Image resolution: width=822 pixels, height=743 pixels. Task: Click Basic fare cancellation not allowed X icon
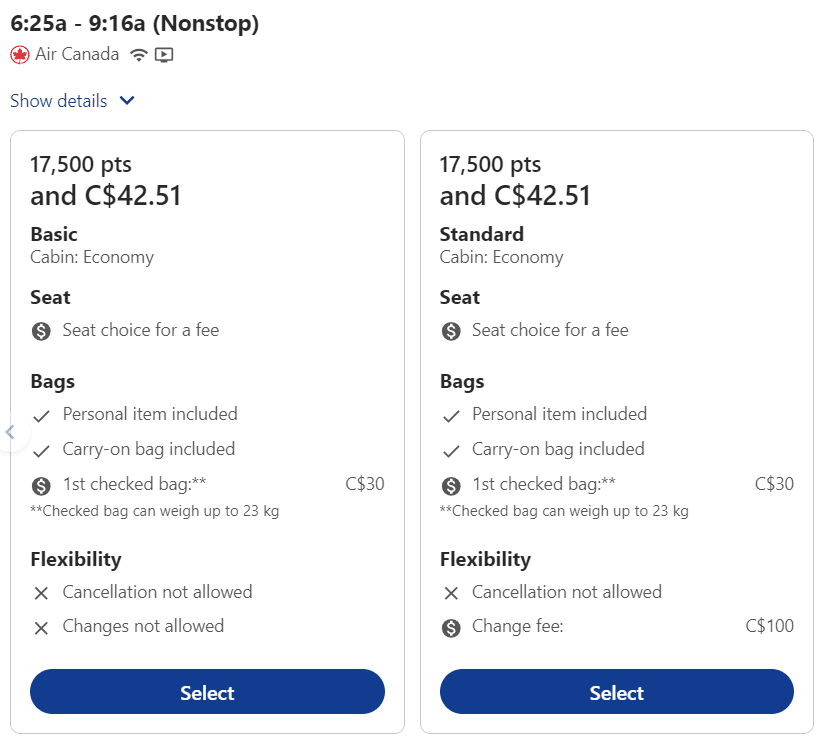tap(41, 593)
